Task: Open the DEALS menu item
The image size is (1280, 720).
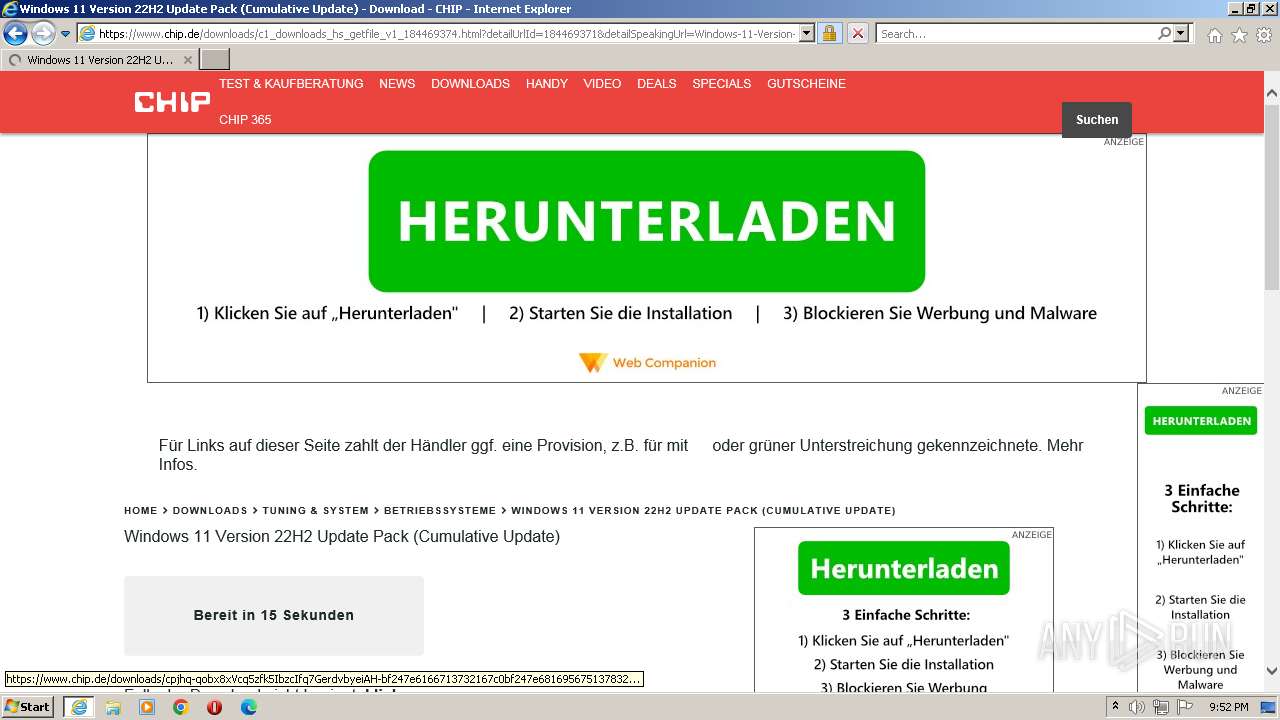Action: tap(657, 84)
